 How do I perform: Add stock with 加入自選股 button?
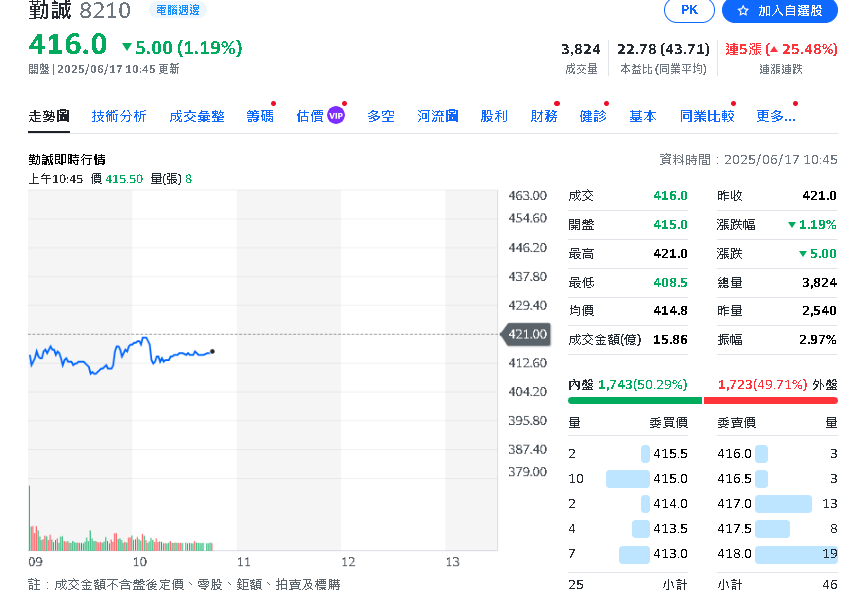click(x=779, y=10)
